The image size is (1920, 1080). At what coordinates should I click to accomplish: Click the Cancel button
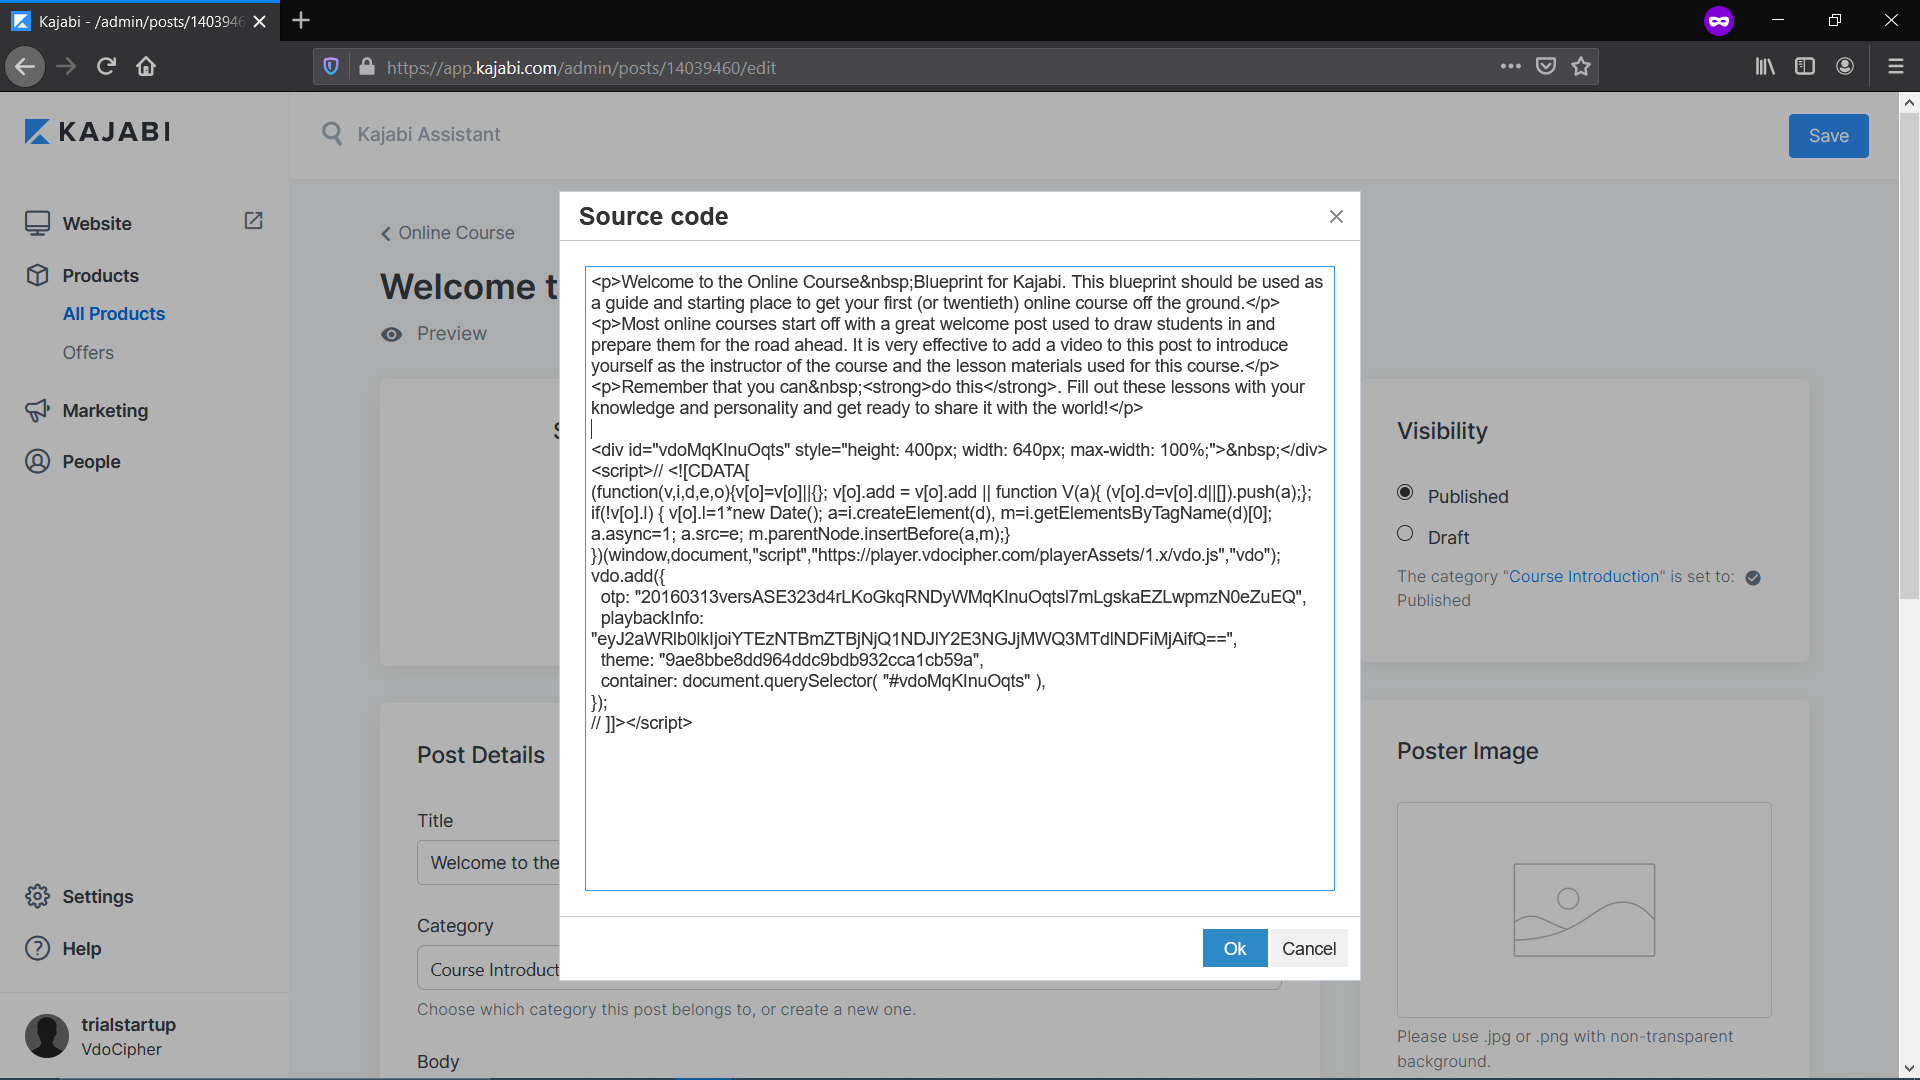[x=1308, y=948]
